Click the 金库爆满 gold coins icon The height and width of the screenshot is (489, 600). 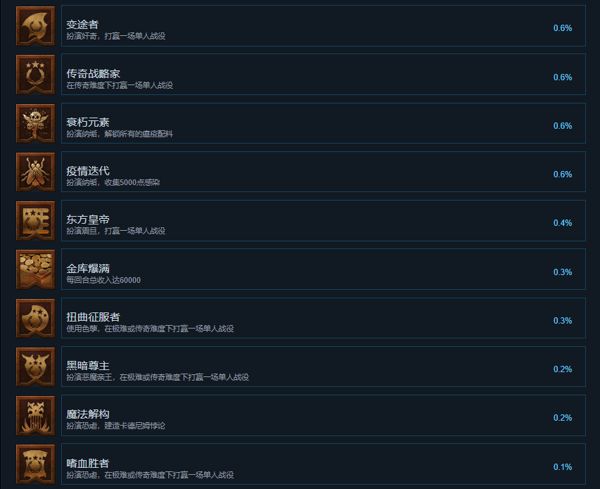click(x=36, y=269)
